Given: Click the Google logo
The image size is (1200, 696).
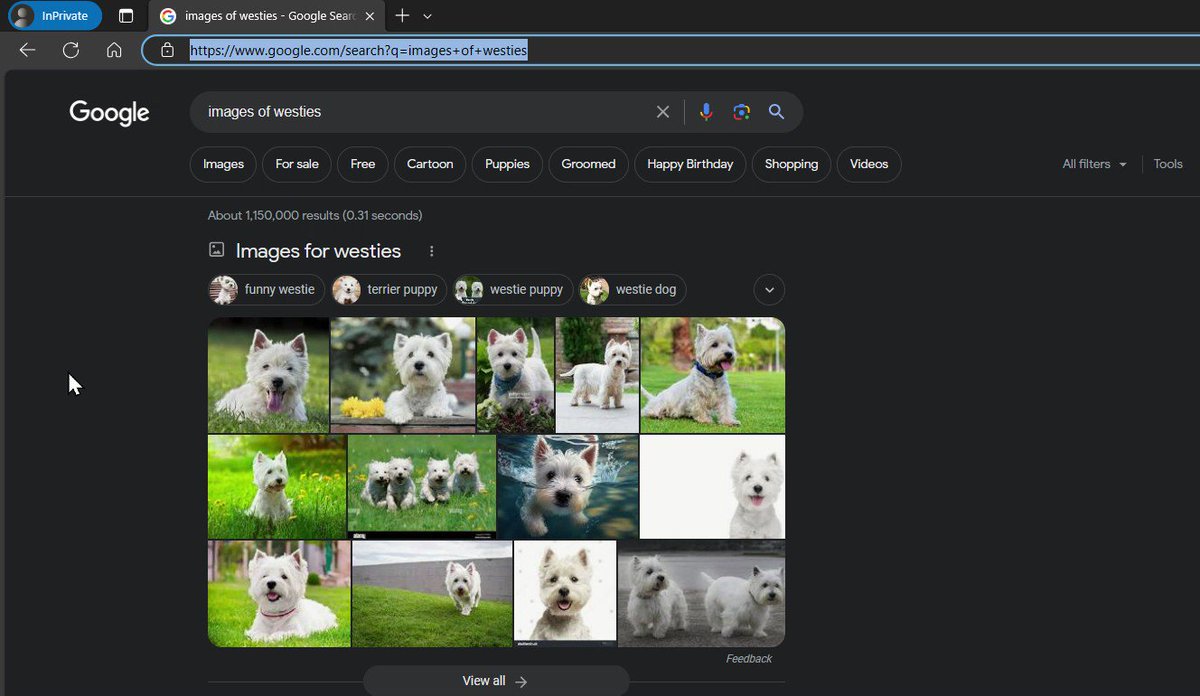Looking at the screenshot, I should click(110, 113).
